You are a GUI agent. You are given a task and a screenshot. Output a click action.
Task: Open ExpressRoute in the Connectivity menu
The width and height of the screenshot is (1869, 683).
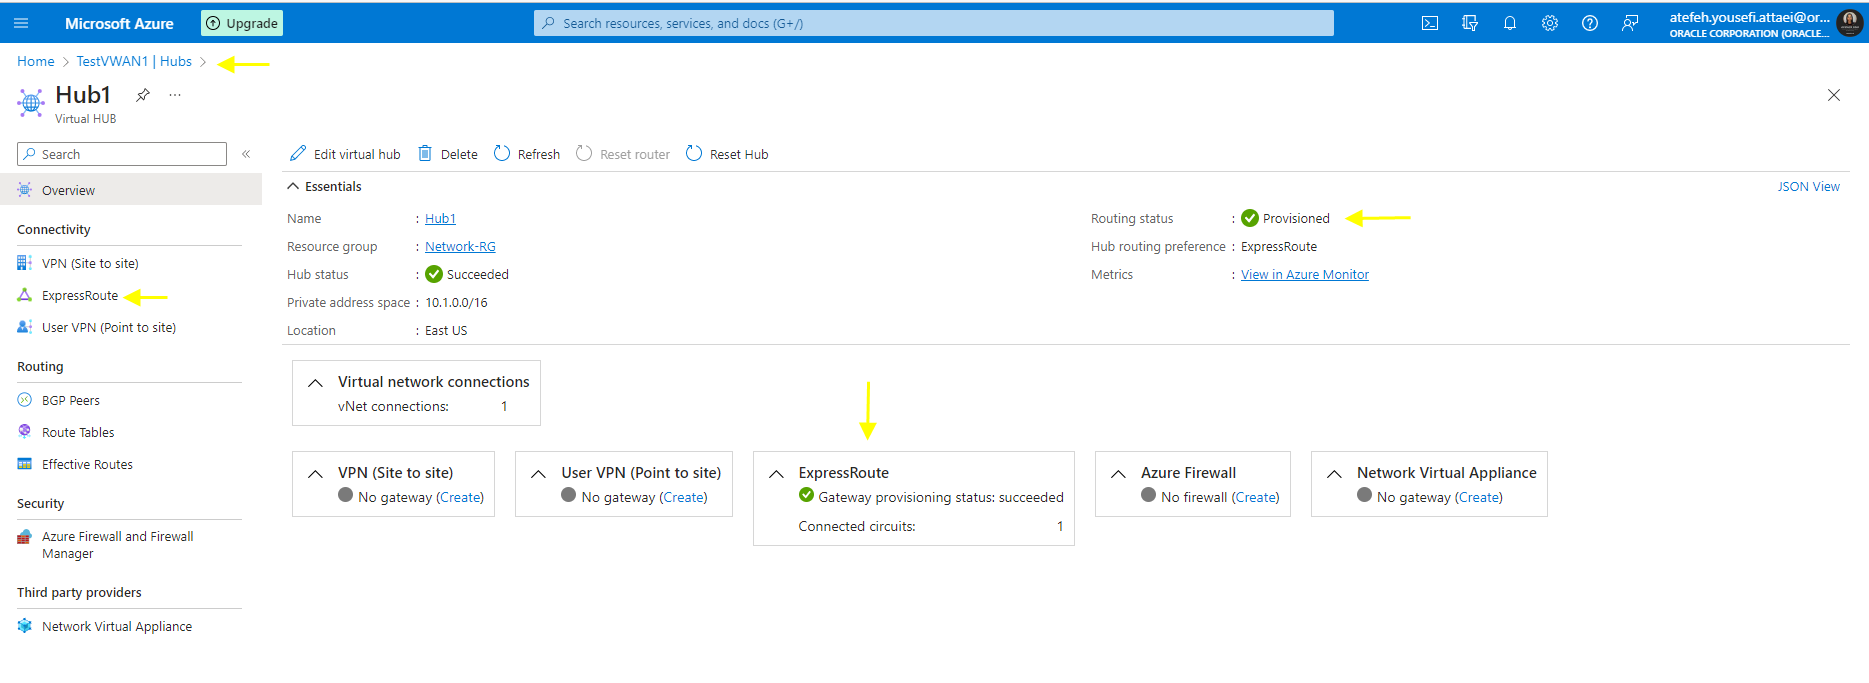click(x=80, y=296)
